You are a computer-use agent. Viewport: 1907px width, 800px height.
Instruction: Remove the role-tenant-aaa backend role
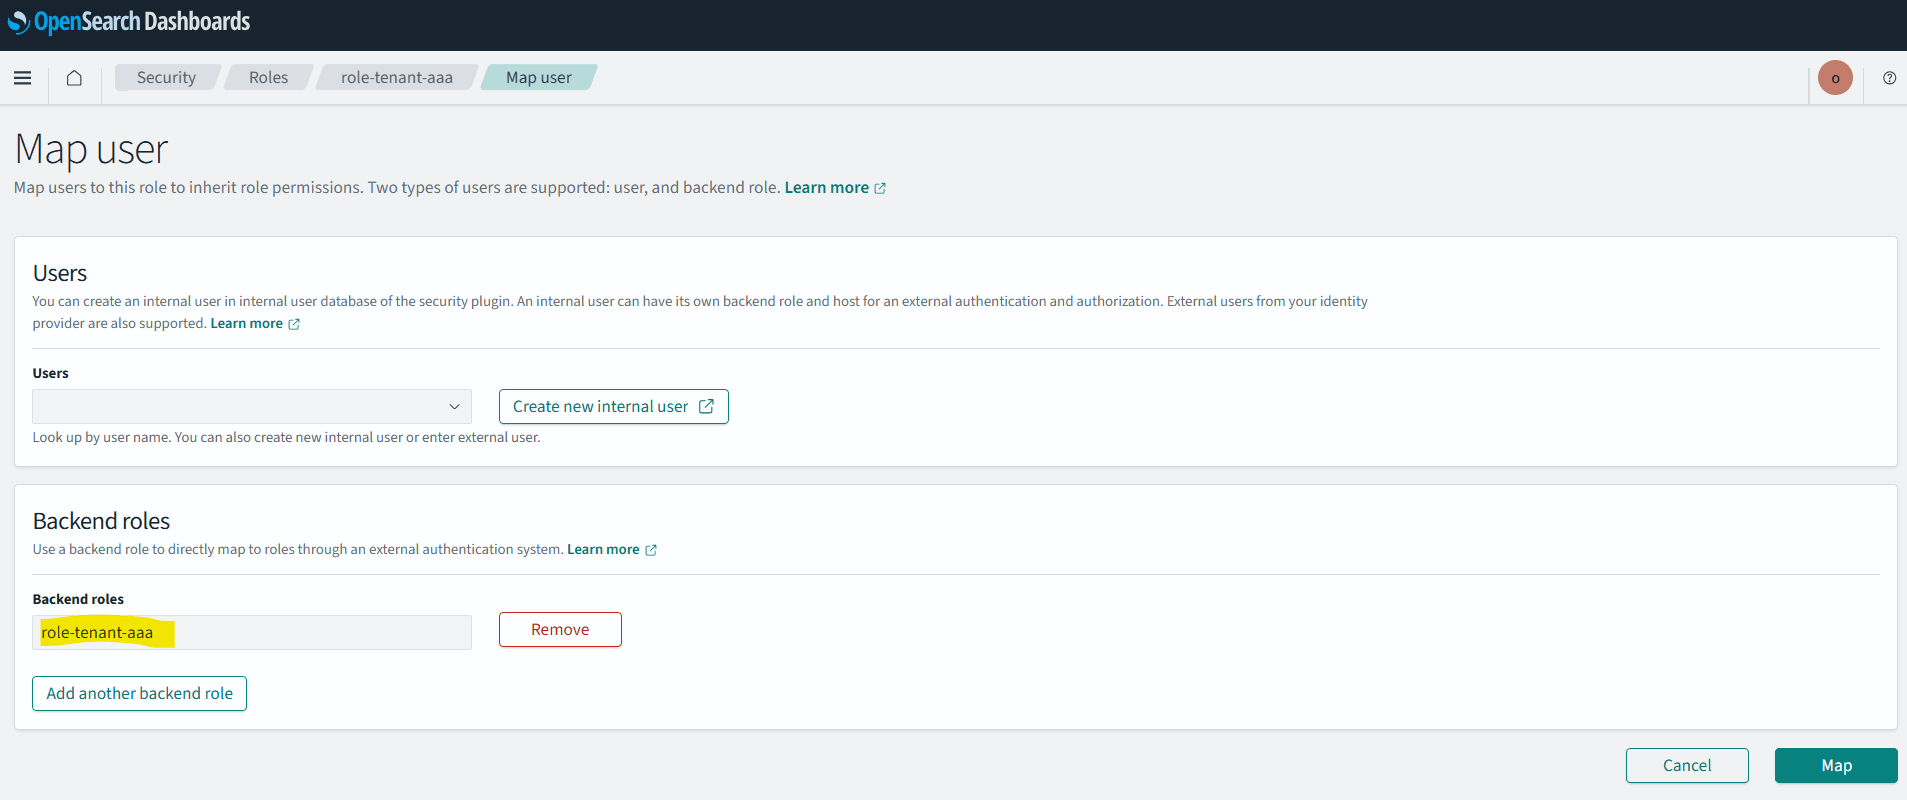point(560,629)
